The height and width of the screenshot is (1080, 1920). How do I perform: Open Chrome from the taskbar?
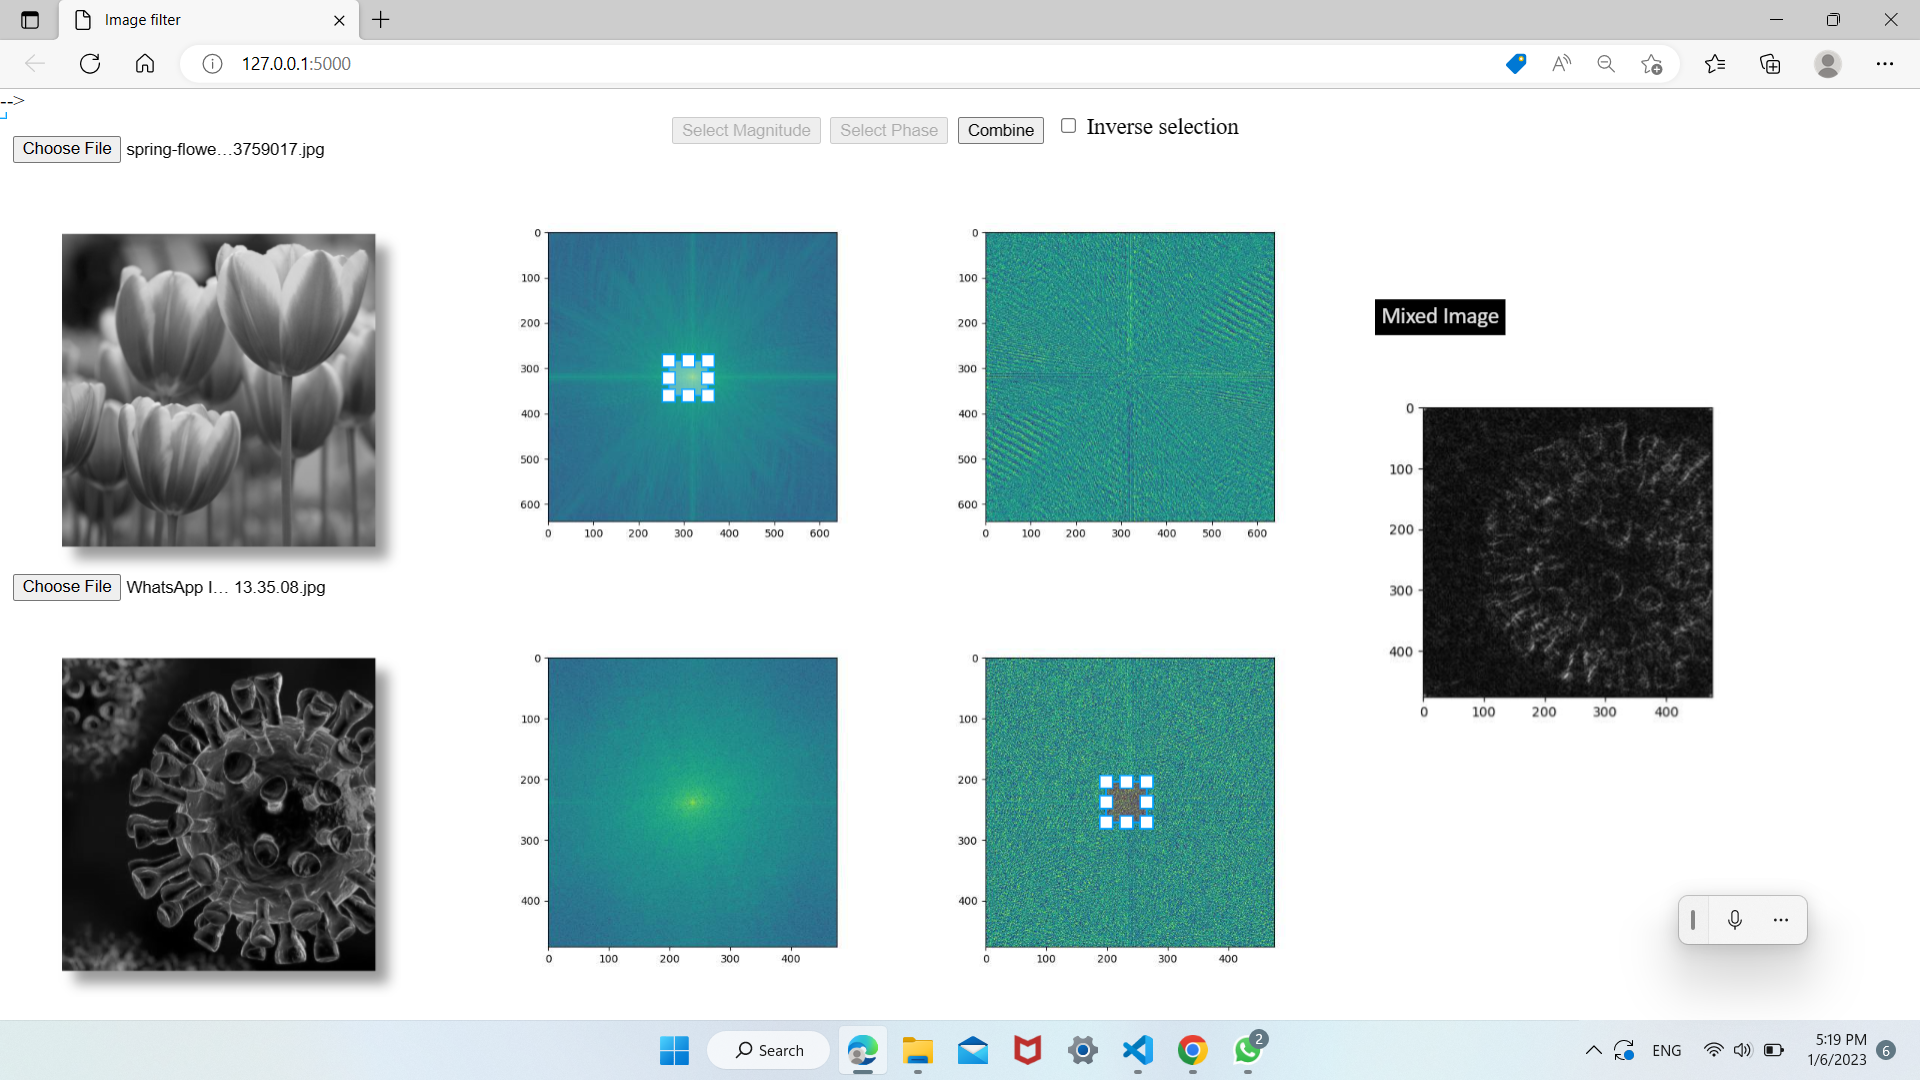tap(1192, 1051)
